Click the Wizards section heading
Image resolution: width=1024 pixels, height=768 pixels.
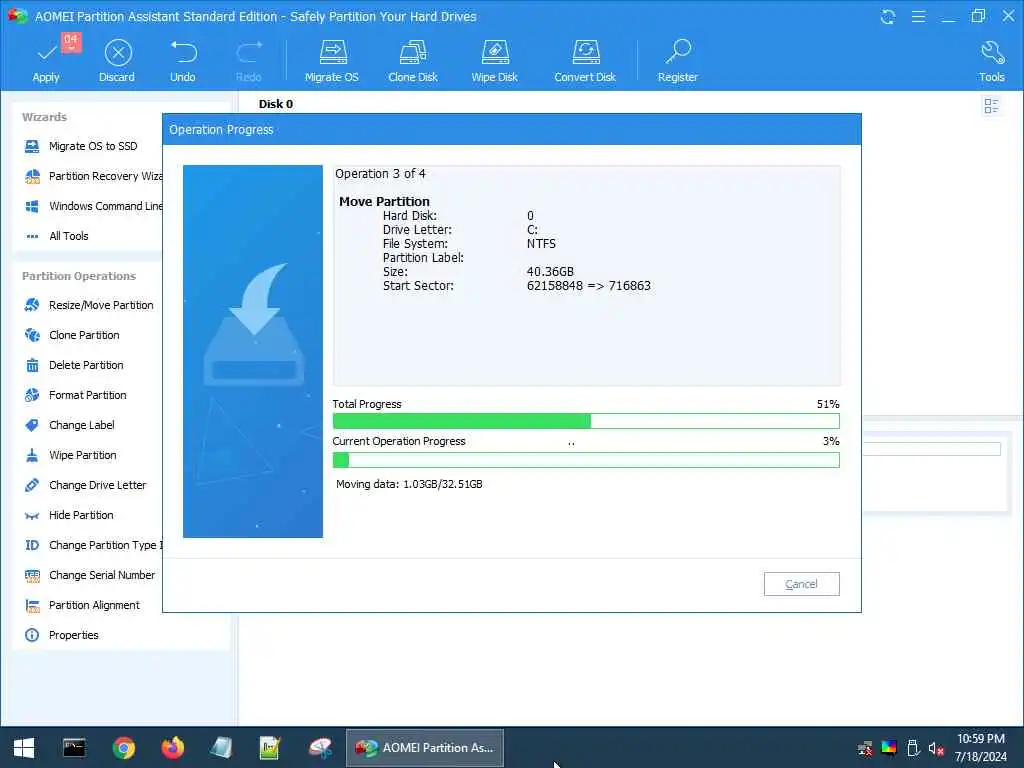coord(44,117)
